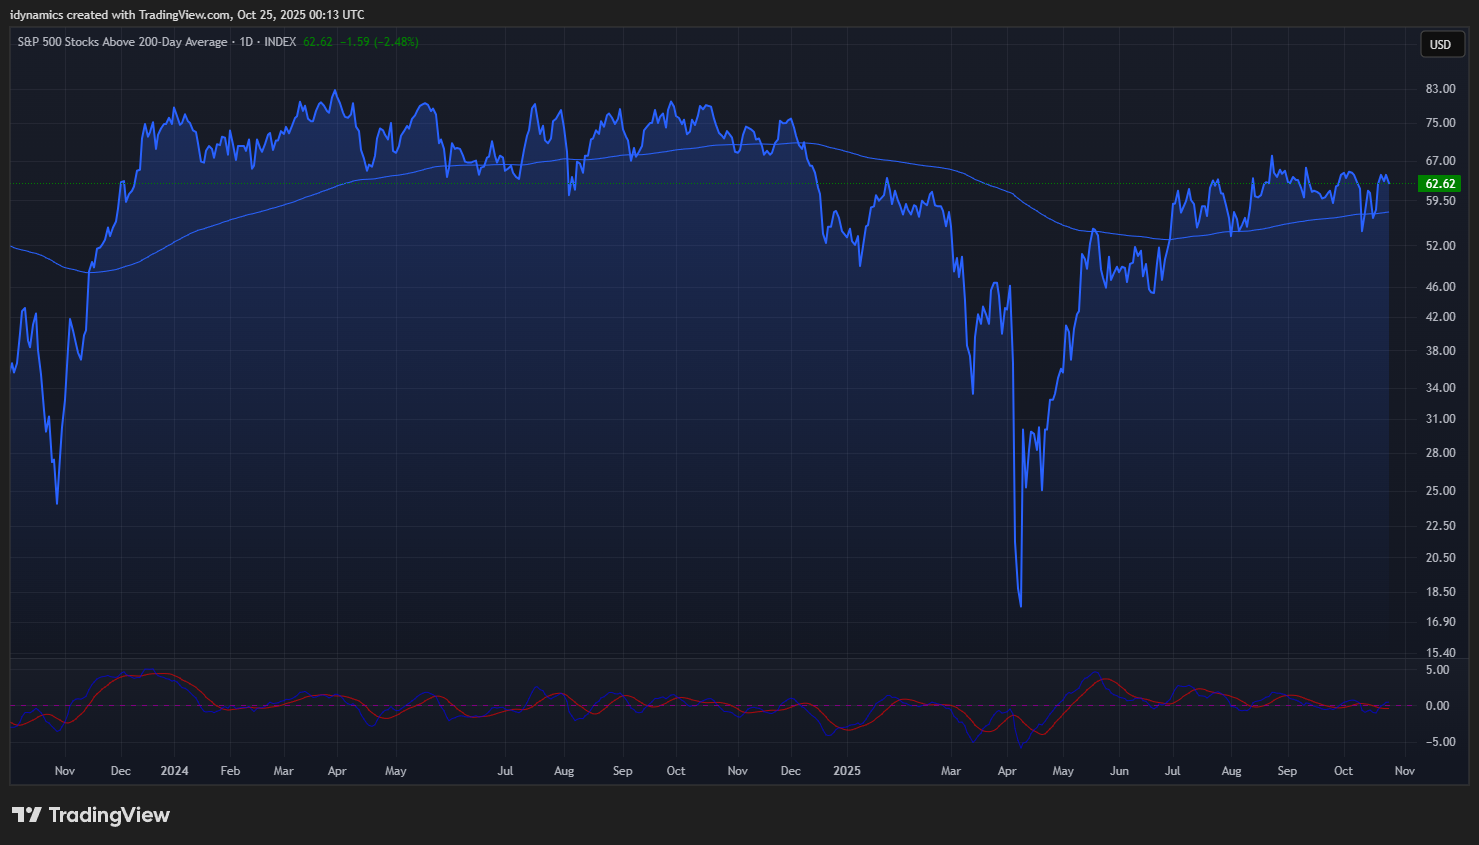Click the 2024 label on time axis
The image size is (1479, 845).
tap(174, 771)
